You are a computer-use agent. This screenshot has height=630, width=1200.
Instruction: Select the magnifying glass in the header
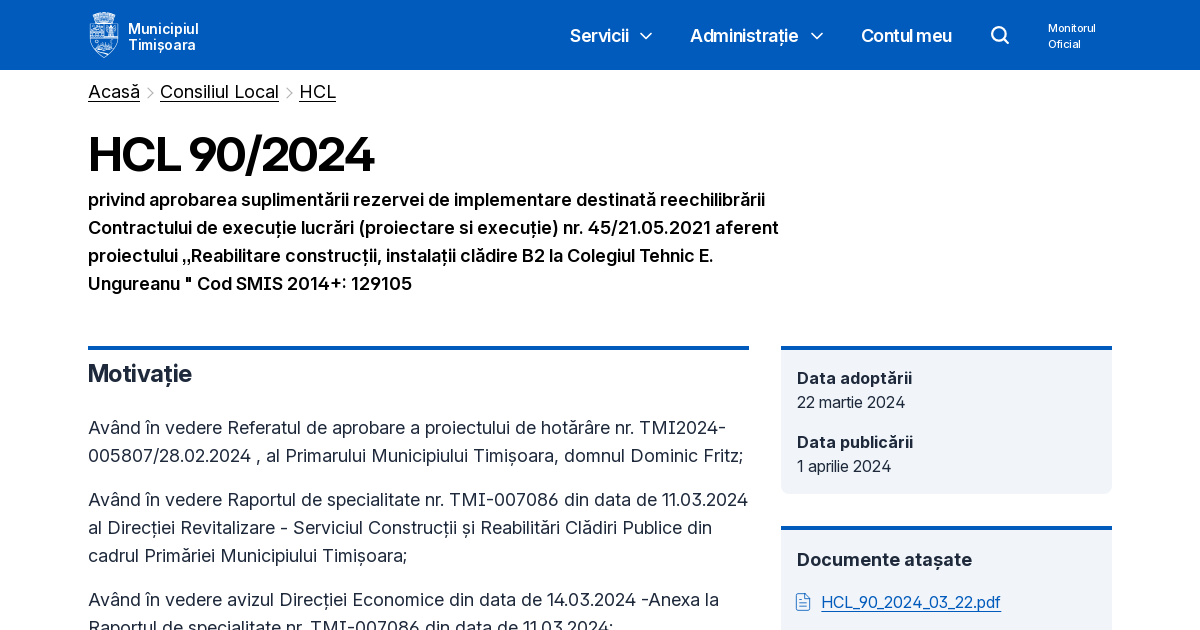(1000, 35)
